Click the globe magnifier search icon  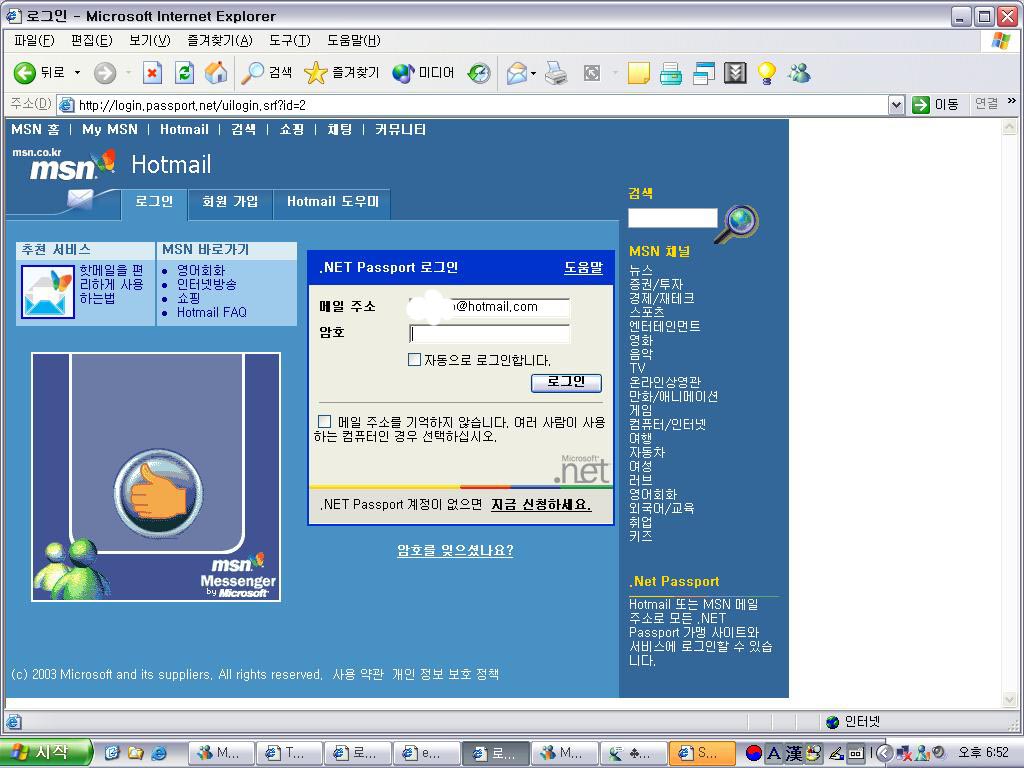tap(737, 223)
